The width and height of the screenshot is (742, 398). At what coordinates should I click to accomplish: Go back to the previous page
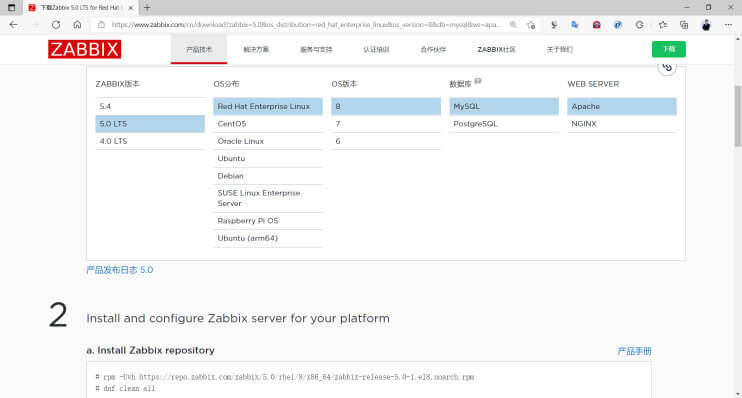click(x=13, y=25)
